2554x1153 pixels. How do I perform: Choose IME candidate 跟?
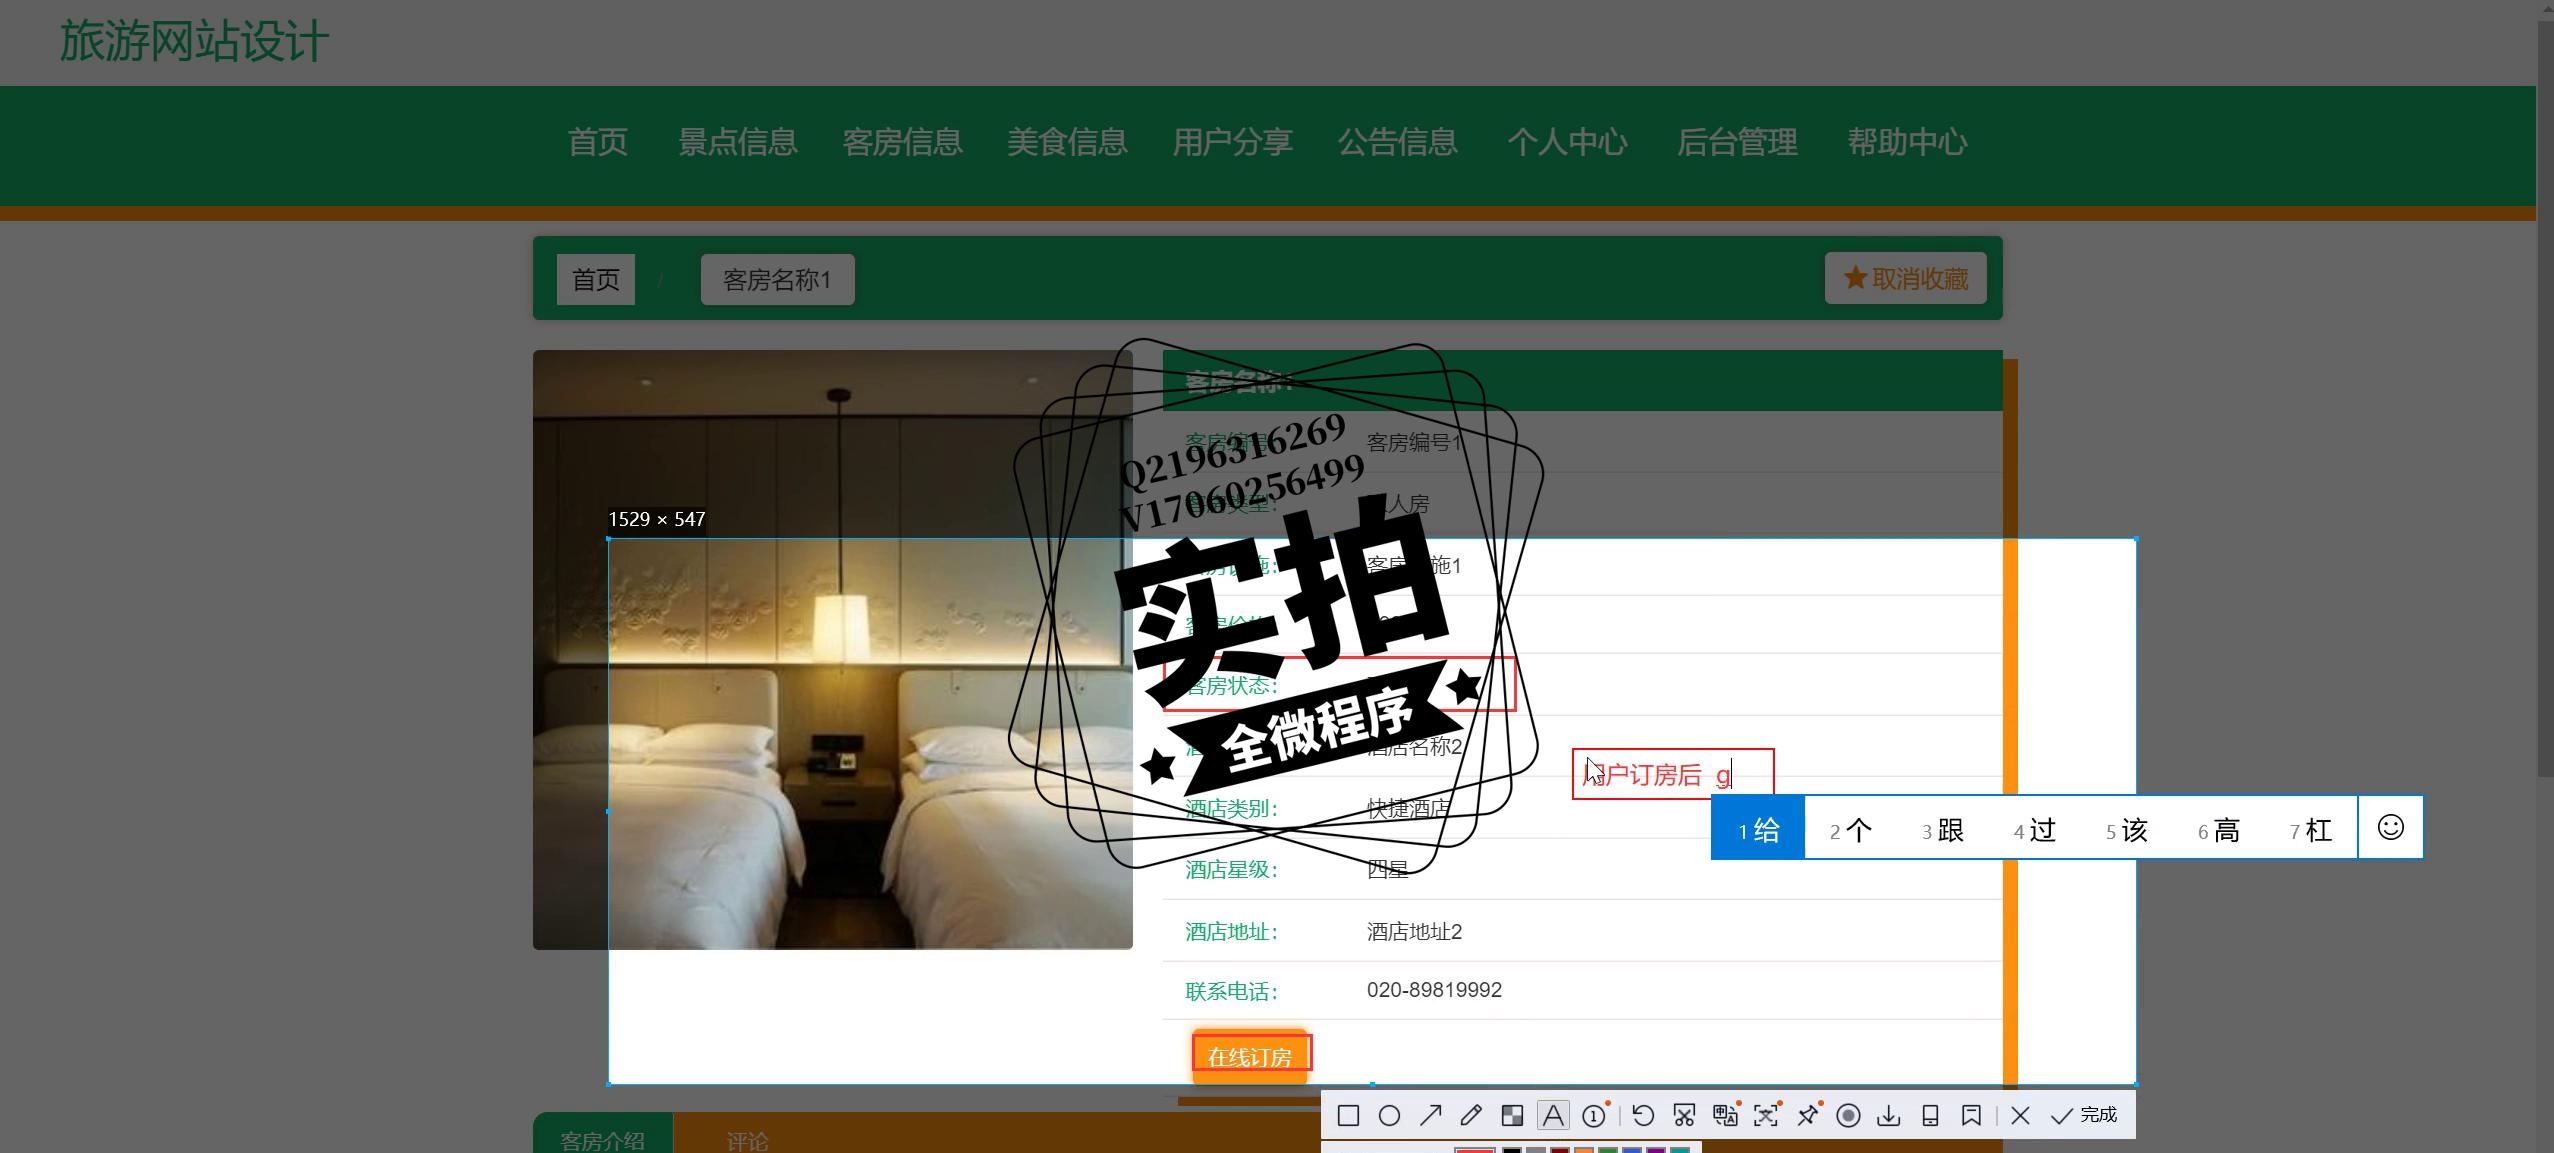click(x=1943, y=830)
